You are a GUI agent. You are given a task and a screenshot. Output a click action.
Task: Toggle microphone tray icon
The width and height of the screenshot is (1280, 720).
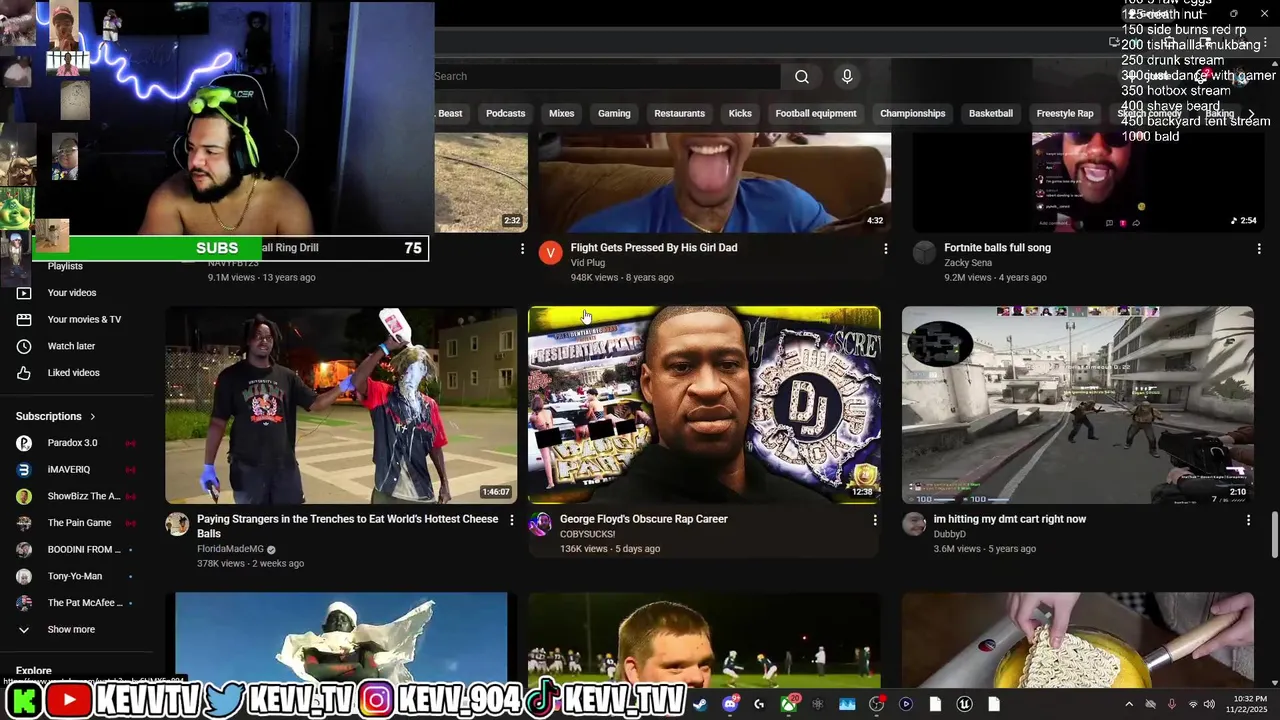click(x=1172, y=704)
